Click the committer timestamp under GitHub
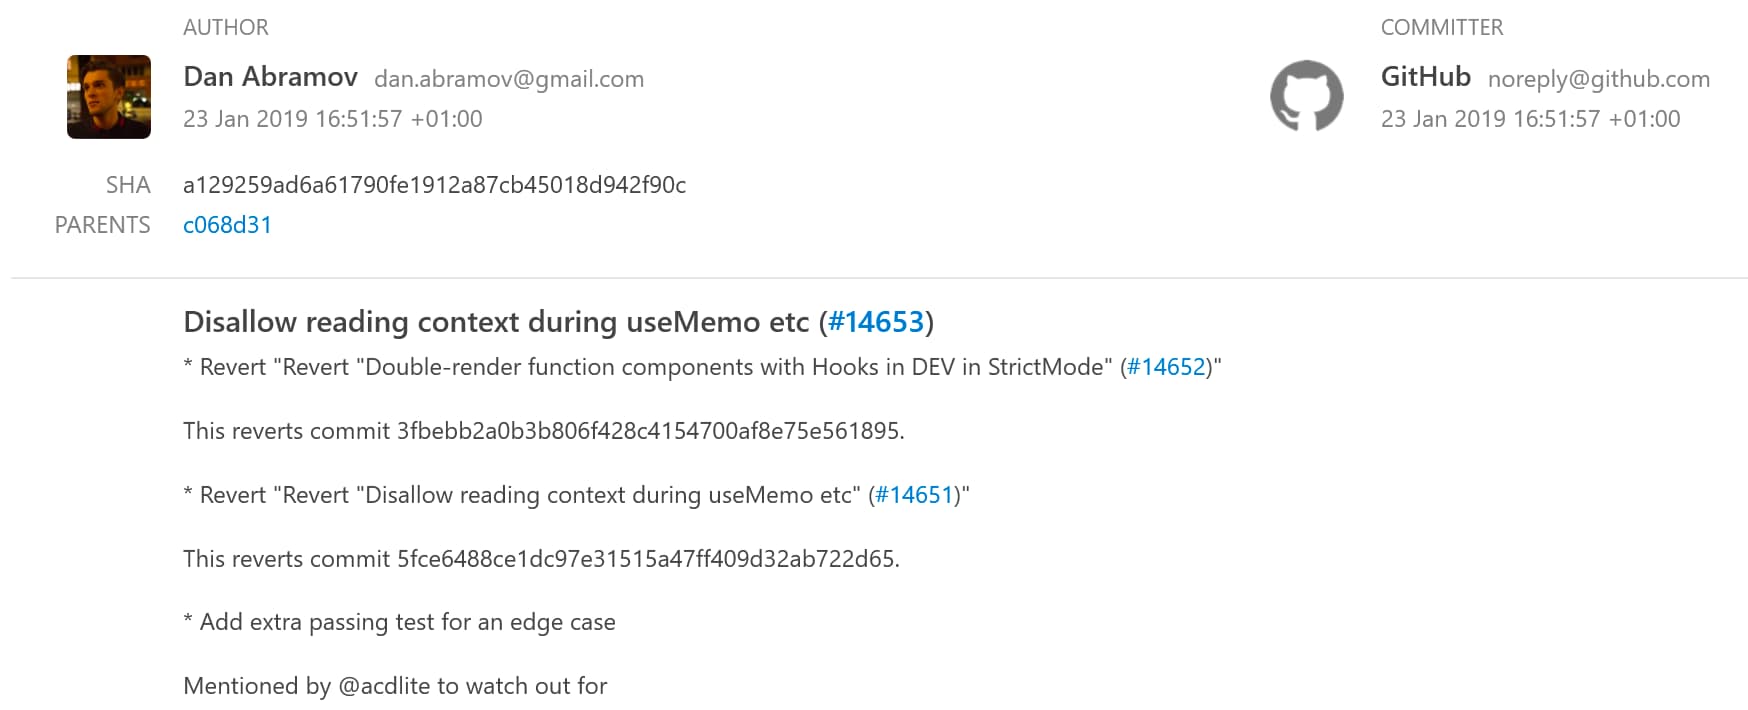This screenshot has width=1748, height=710. coord(1531,119)
